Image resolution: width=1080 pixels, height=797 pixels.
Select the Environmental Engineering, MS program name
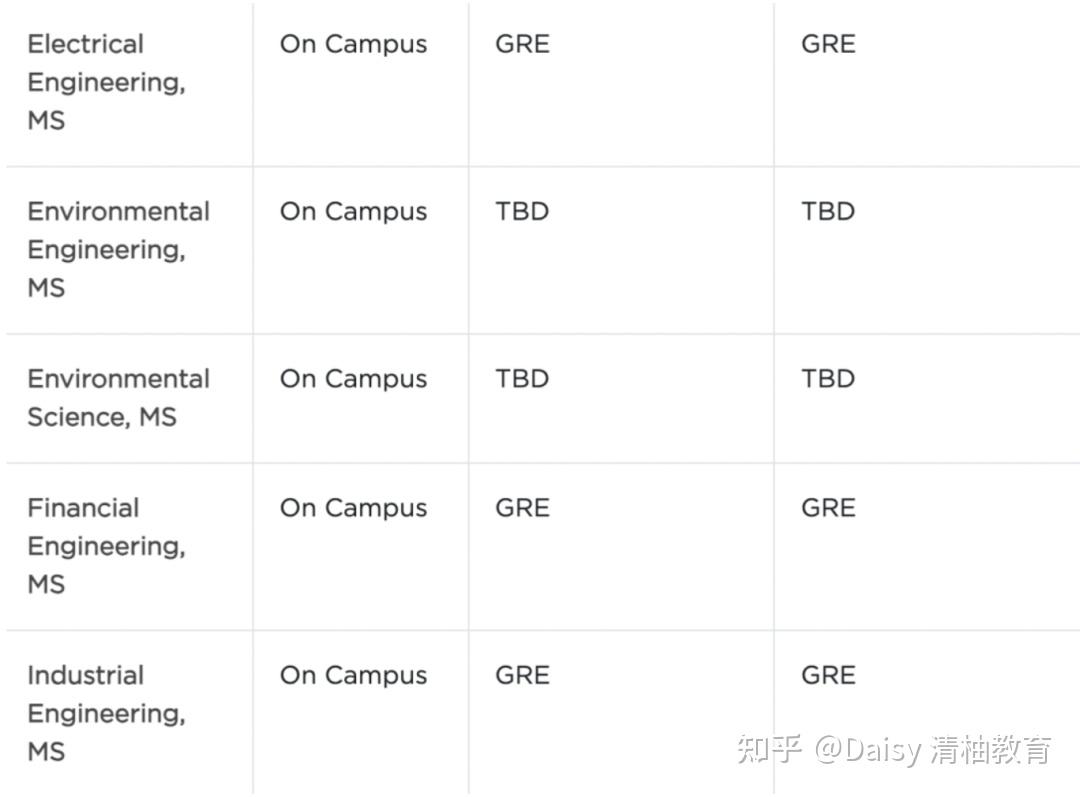[118, 249]
